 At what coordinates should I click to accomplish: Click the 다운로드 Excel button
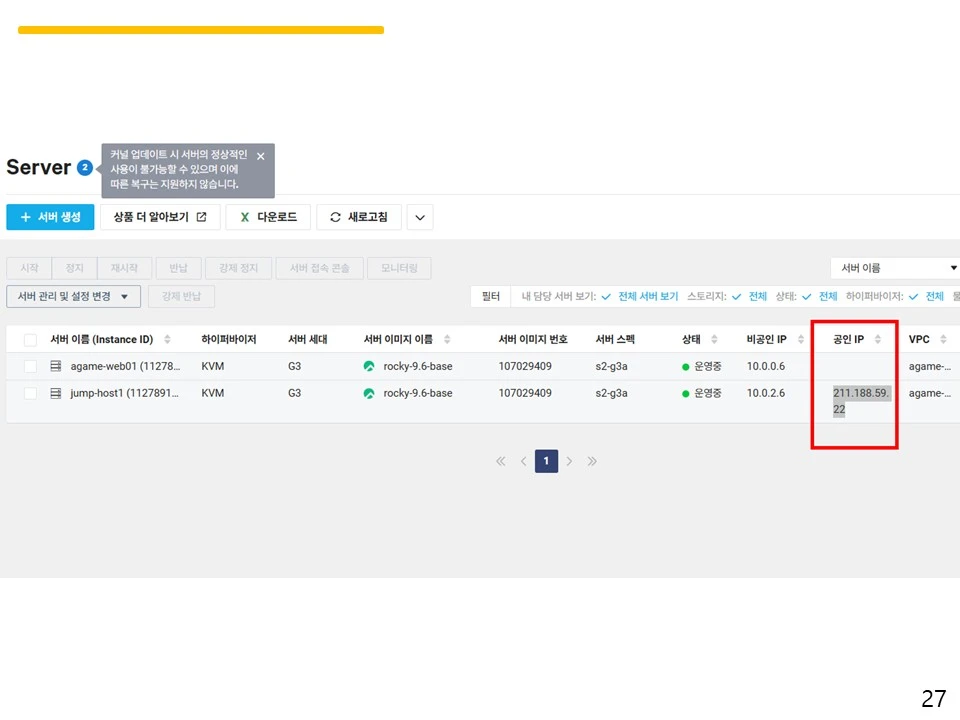[268, 217]
